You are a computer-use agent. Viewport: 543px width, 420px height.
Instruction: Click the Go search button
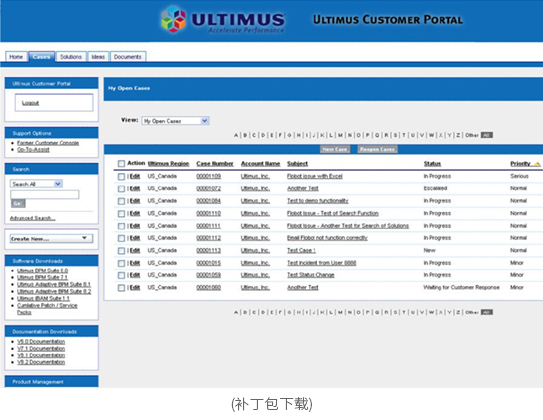(x=18, y=204)
